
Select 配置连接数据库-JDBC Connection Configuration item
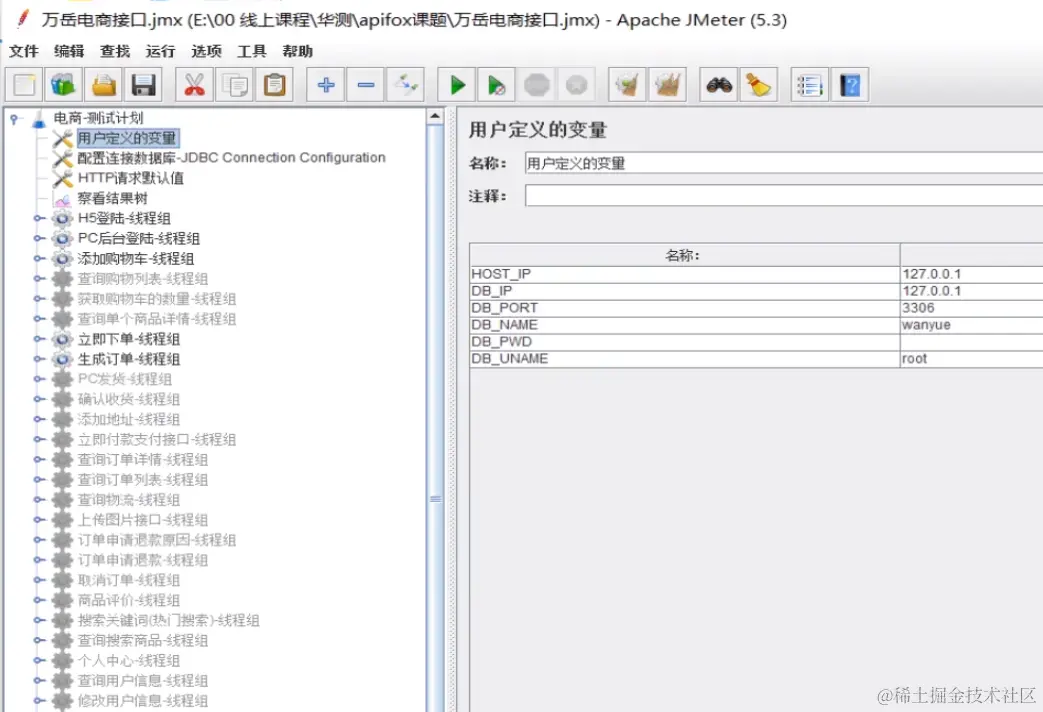point(231,158)
